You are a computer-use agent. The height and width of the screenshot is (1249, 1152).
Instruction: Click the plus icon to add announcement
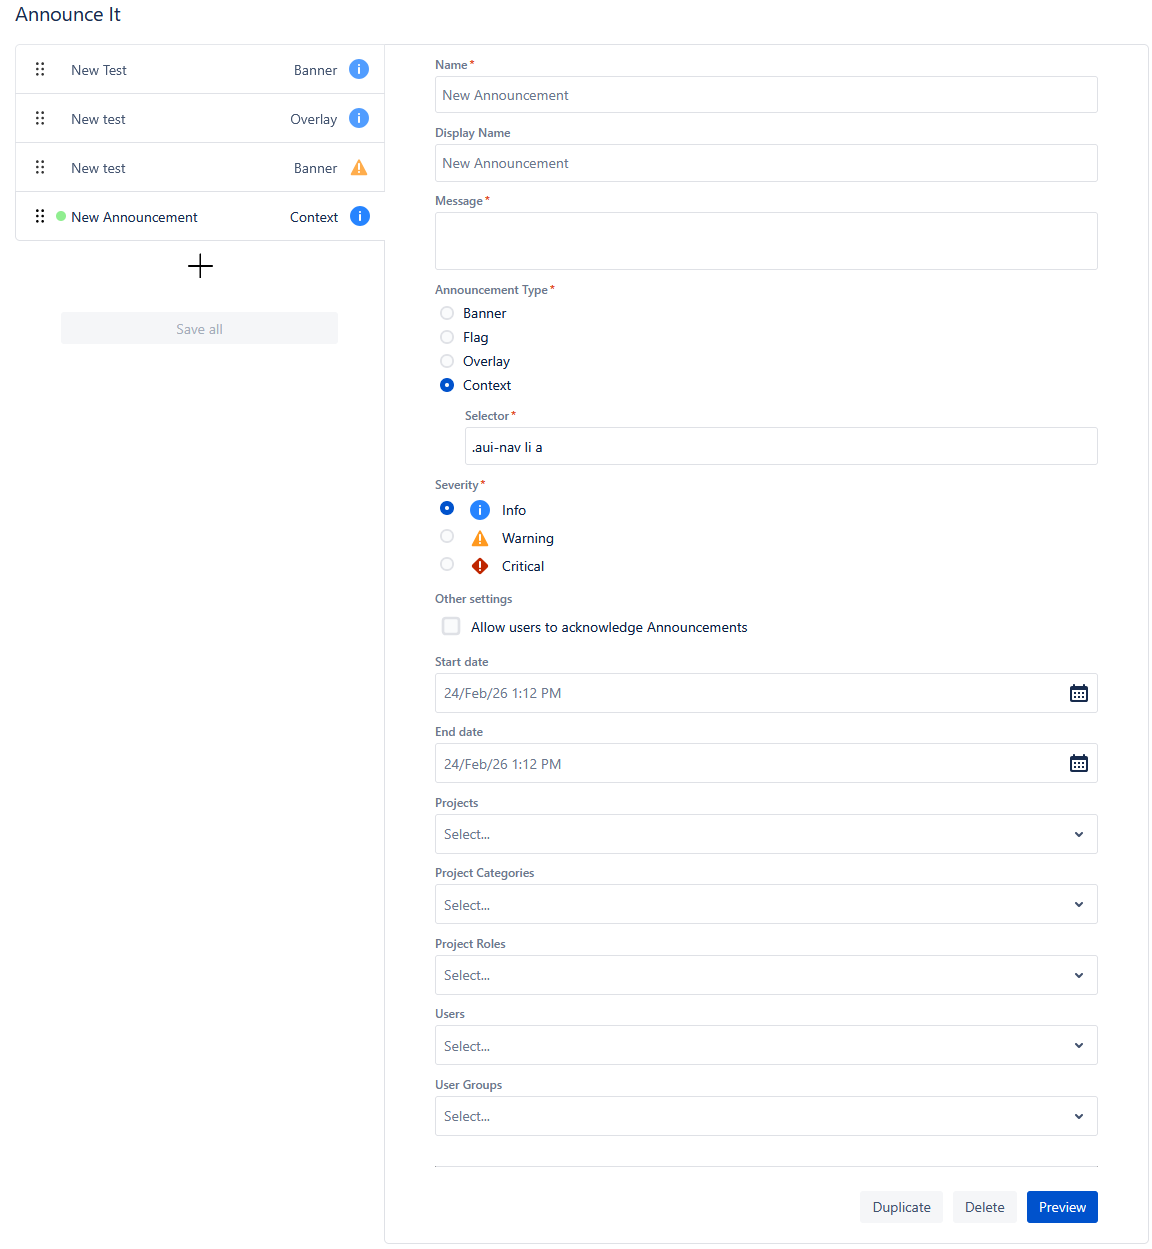pyautogui.click(x=200, y=266)
